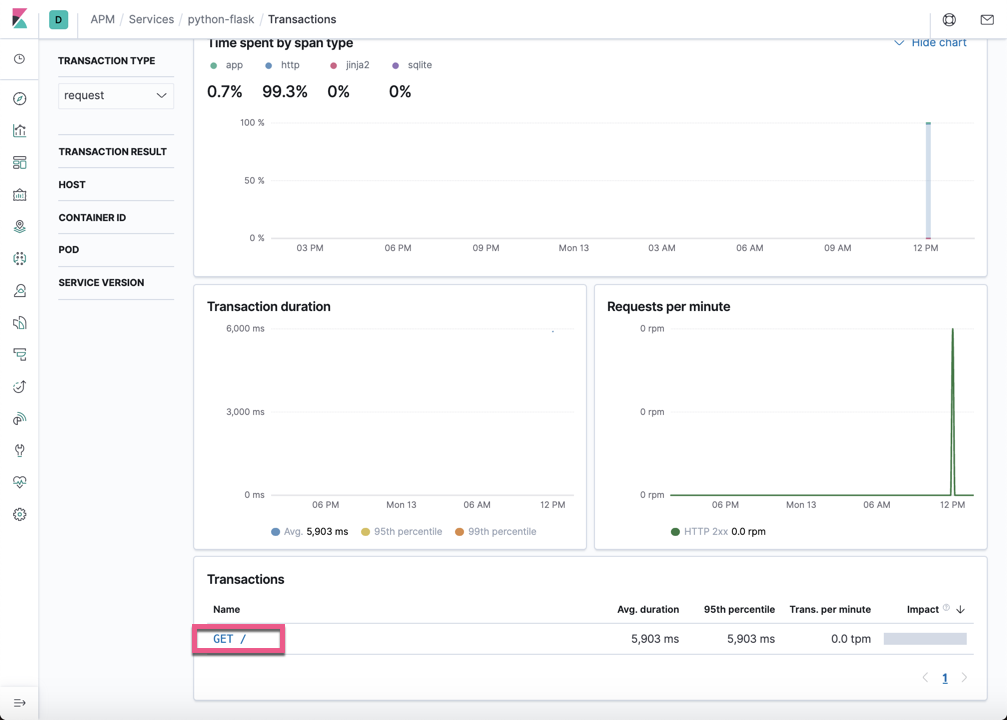Screen dimensions: 1007x720
Task: Click the 0.0 tpm cell
Action: [851, 639]
